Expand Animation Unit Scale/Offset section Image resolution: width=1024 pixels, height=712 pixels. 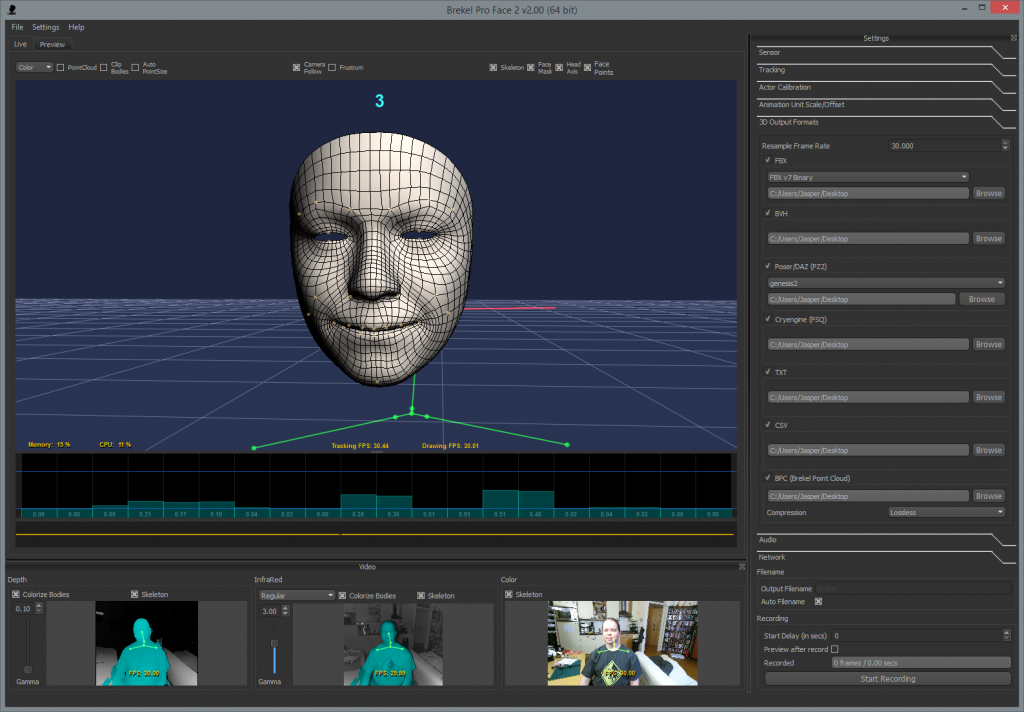[885, 105]
